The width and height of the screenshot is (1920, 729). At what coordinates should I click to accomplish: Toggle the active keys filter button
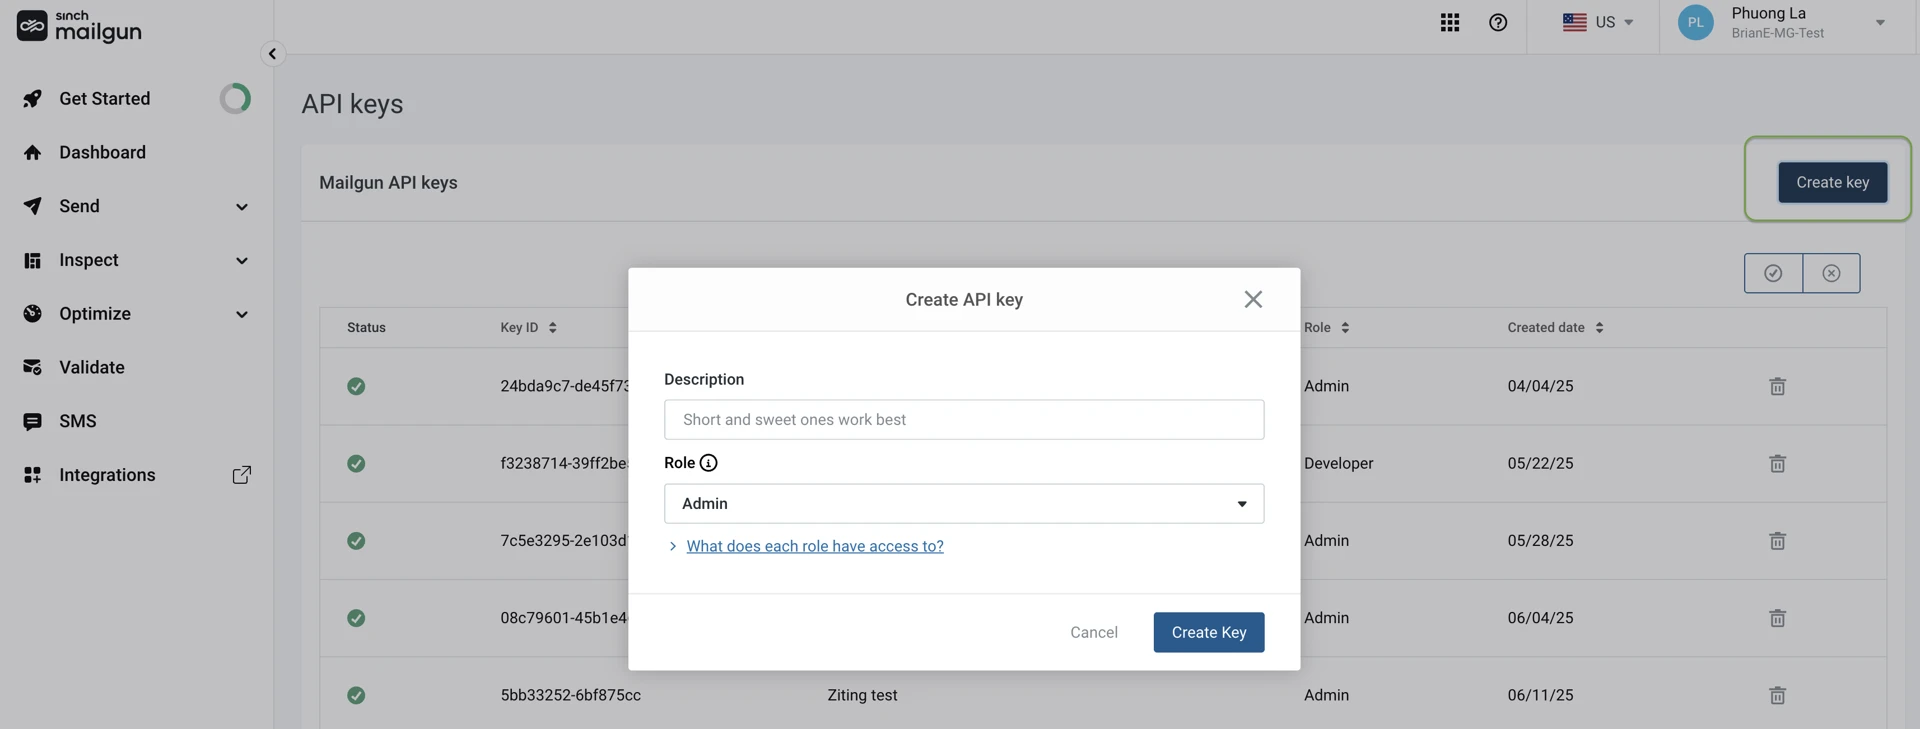[x=1773, y=273]
